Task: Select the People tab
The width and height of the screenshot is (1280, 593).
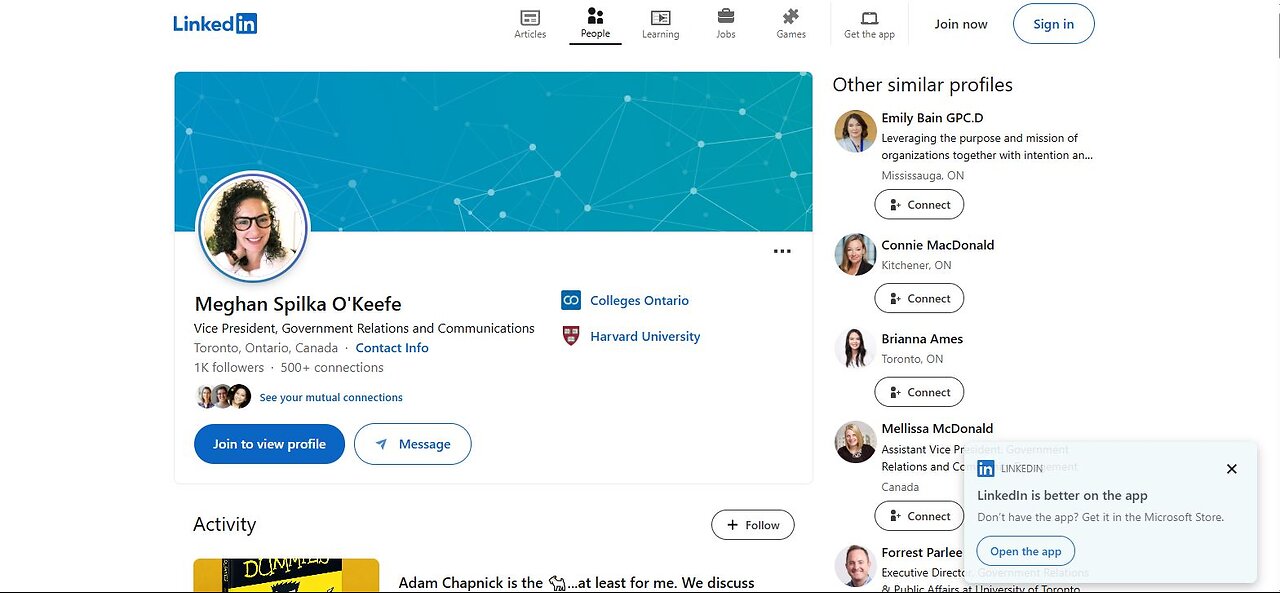Action: (x=596, y=23)
